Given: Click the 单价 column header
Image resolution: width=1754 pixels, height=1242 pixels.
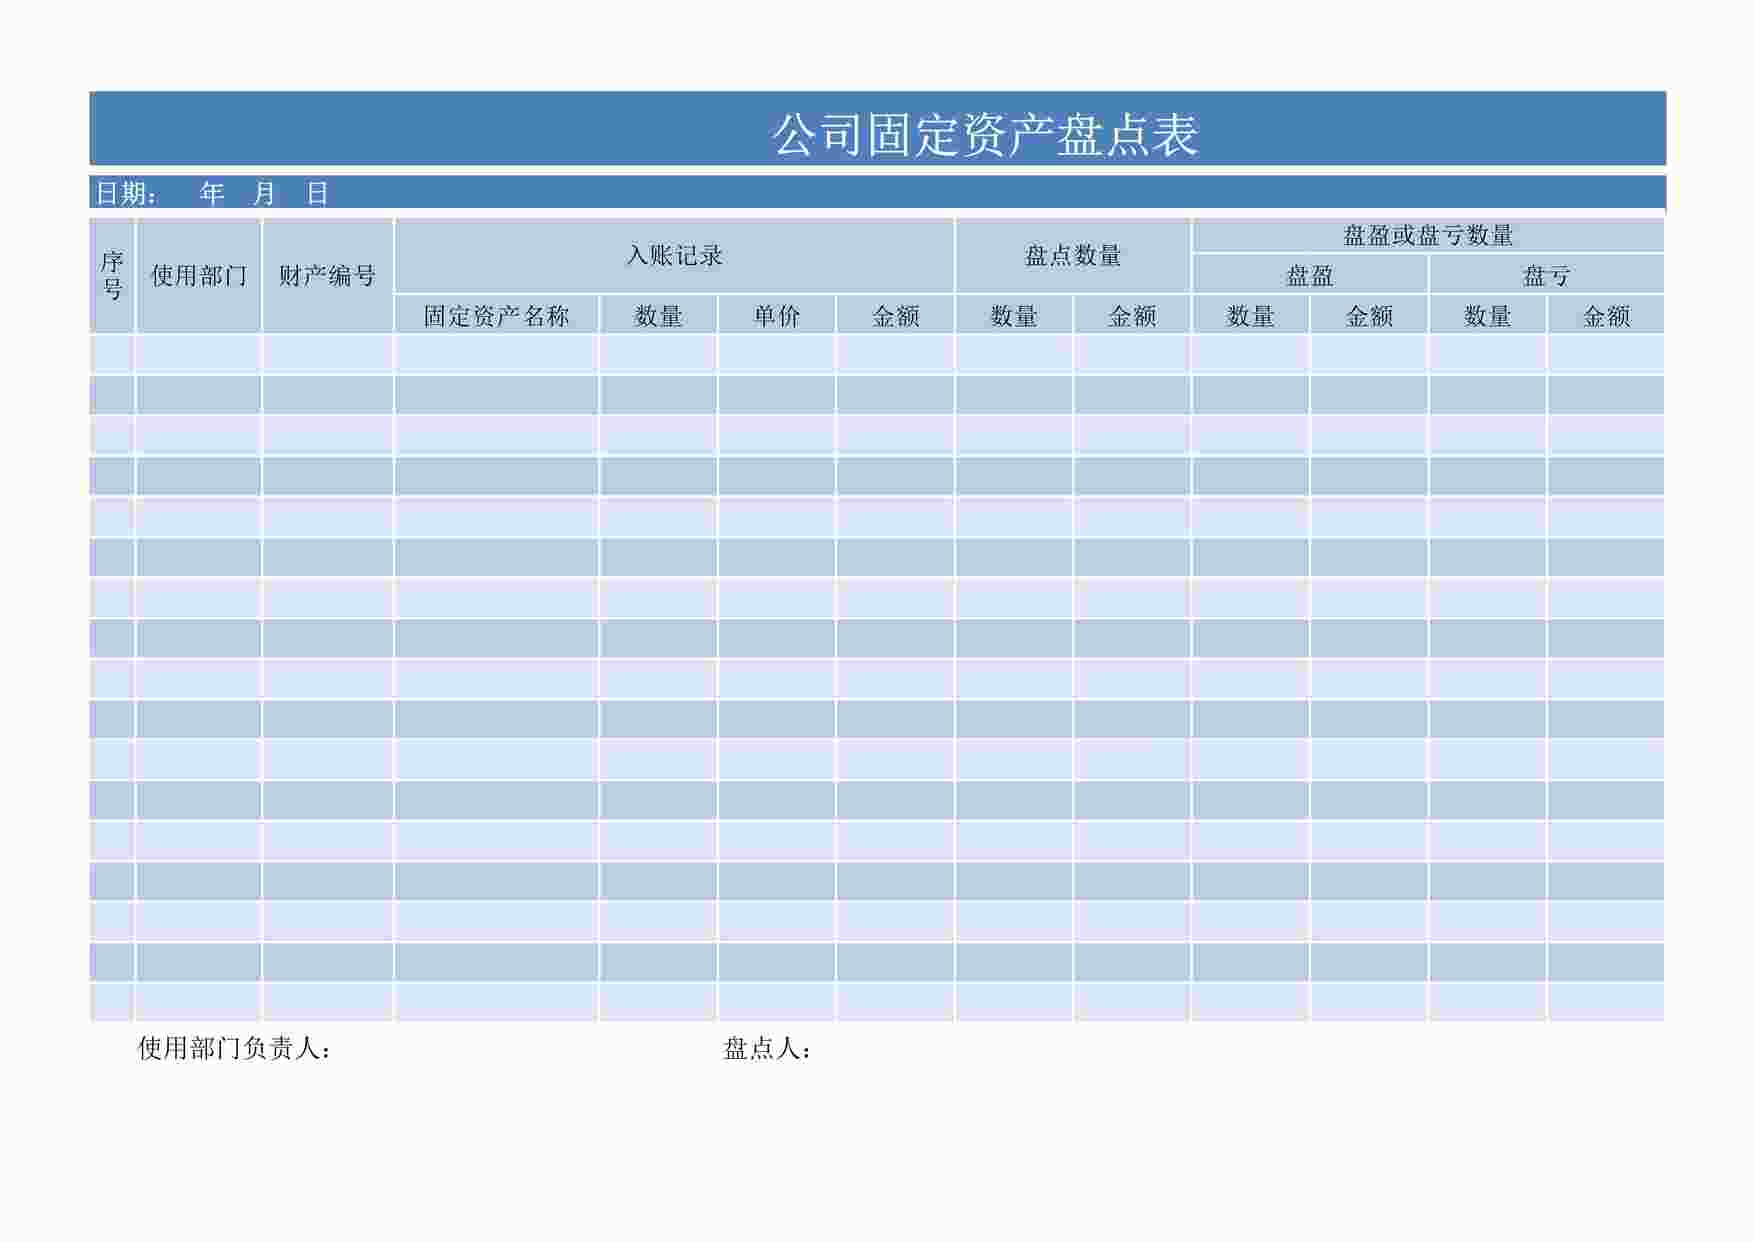Looking at the screenshot, I should click(777, 315).
